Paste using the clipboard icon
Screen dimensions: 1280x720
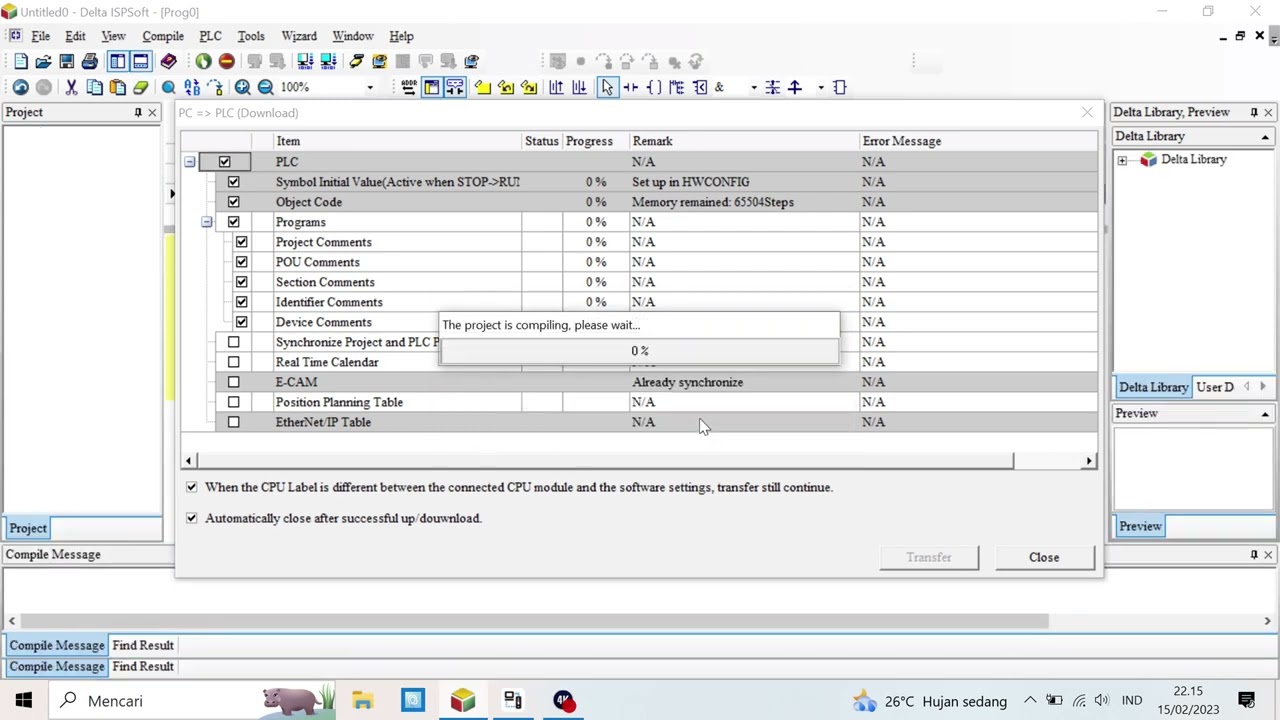click(117, 88)
